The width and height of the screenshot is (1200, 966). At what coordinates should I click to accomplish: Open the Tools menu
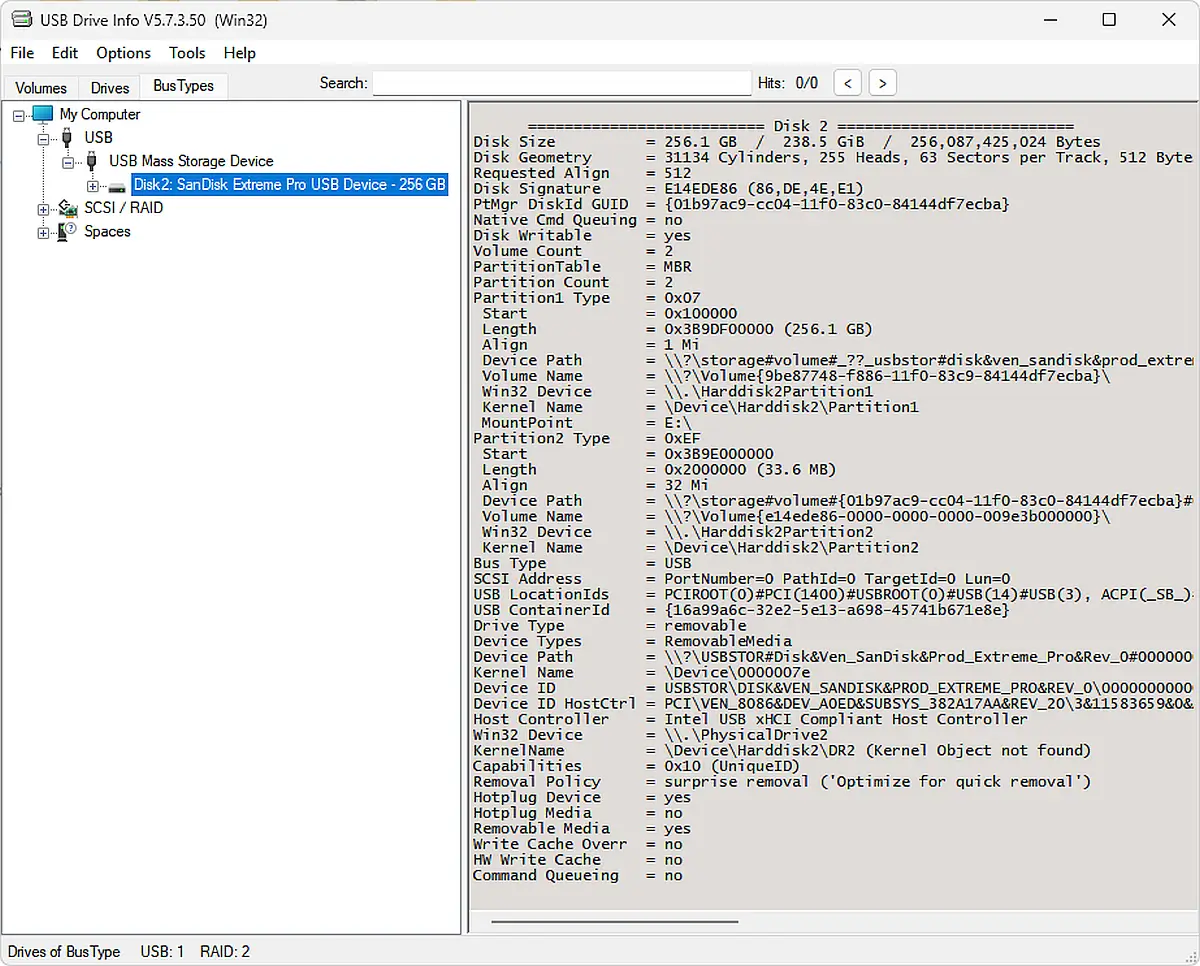(x=187, y=53)
